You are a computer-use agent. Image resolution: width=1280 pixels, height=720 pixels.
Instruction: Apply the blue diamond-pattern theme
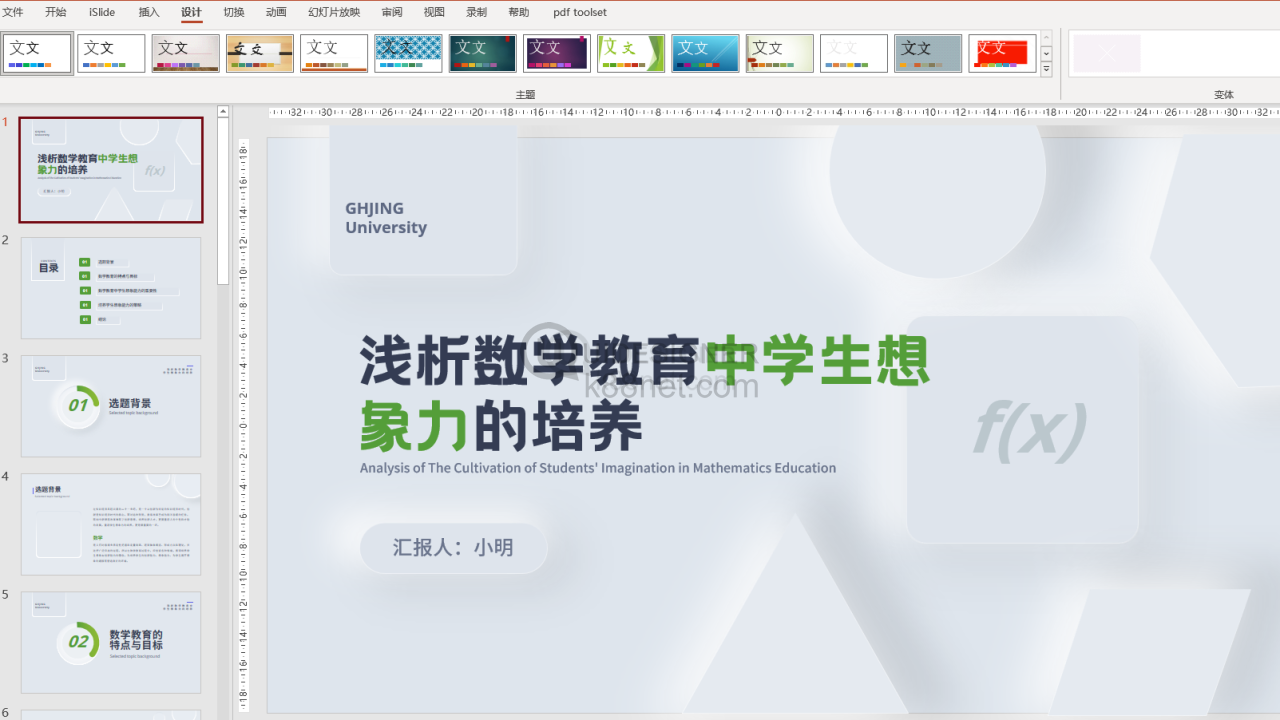(x=408, y=53)
